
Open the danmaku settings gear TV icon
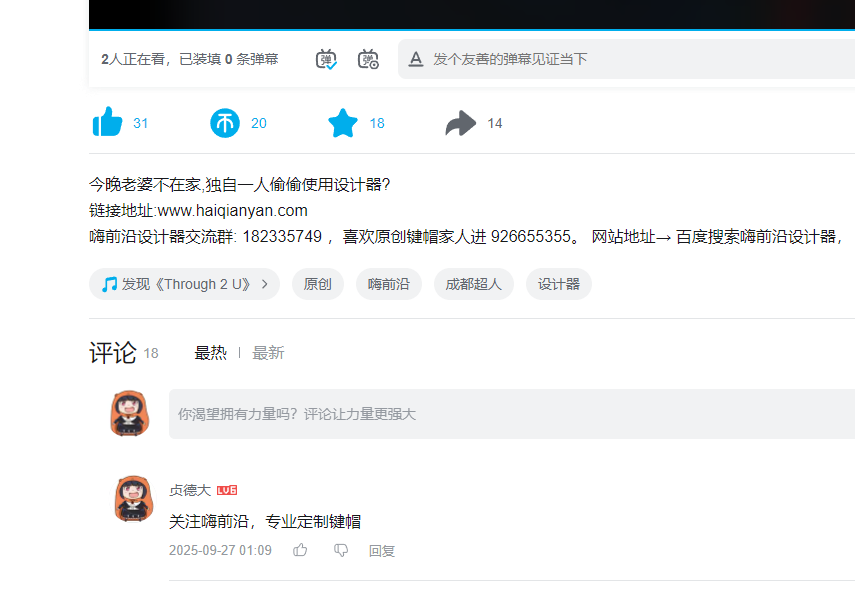click(x=368, y=59)
